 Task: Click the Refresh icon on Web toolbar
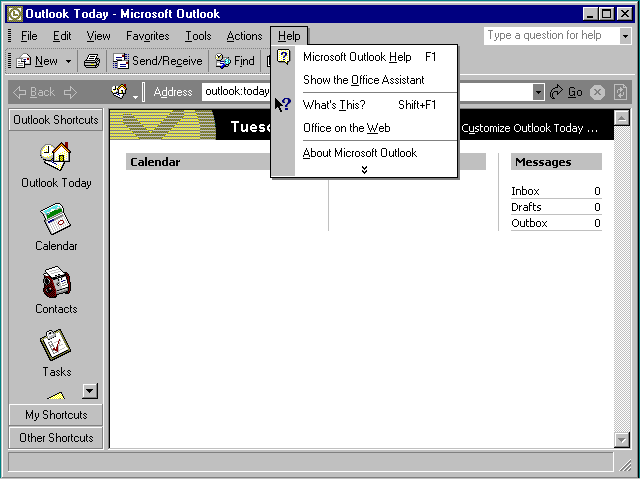[620, 92]
